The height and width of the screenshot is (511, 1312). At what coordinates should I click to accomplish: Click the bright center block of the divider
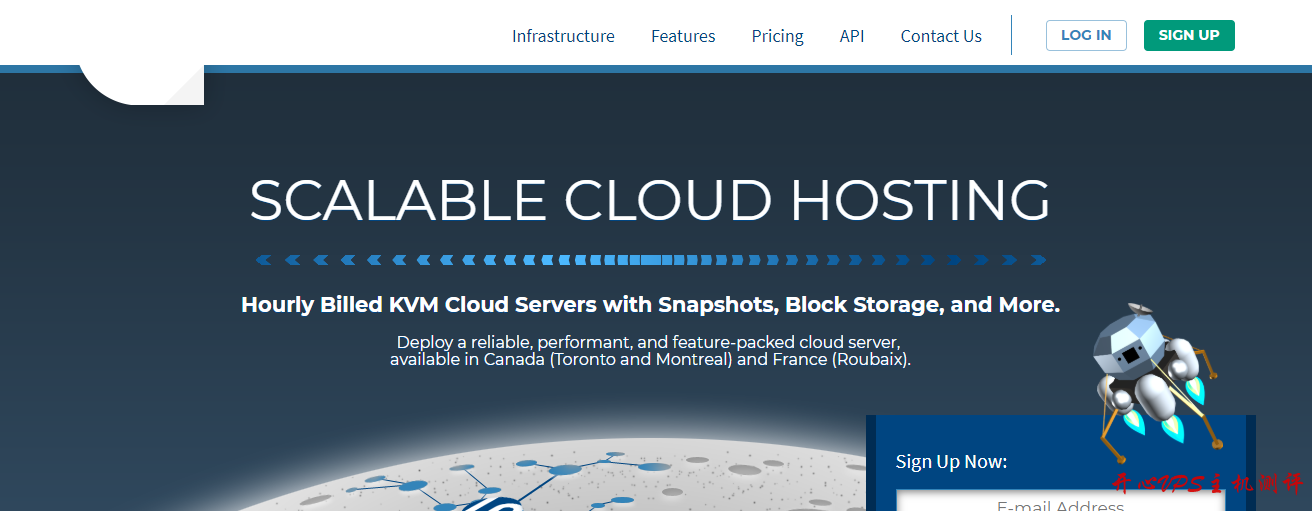pyautogui.click(x=650, y=260)
